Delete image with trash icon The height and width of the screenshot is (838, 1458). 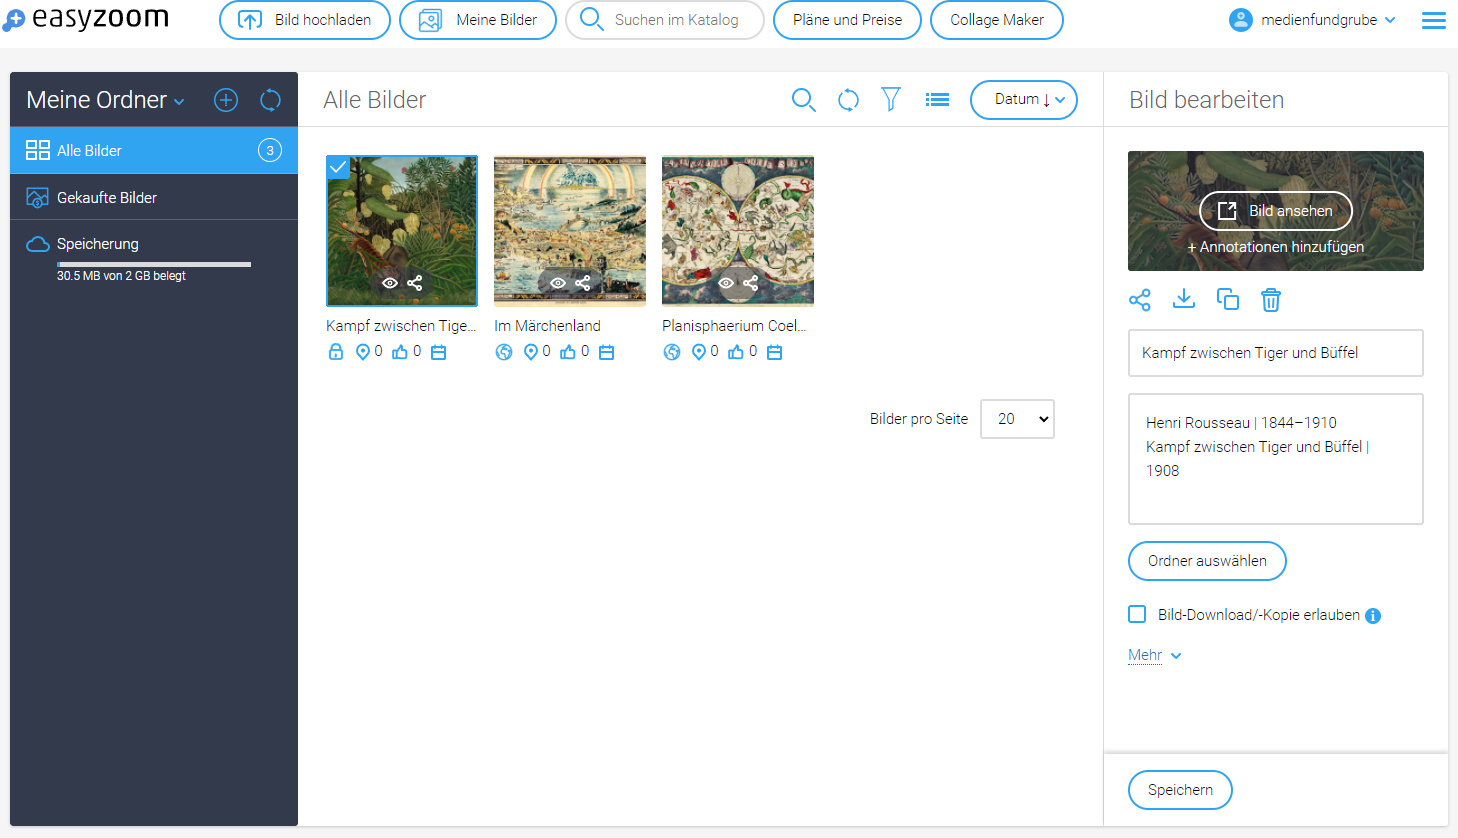[1271, 300]
